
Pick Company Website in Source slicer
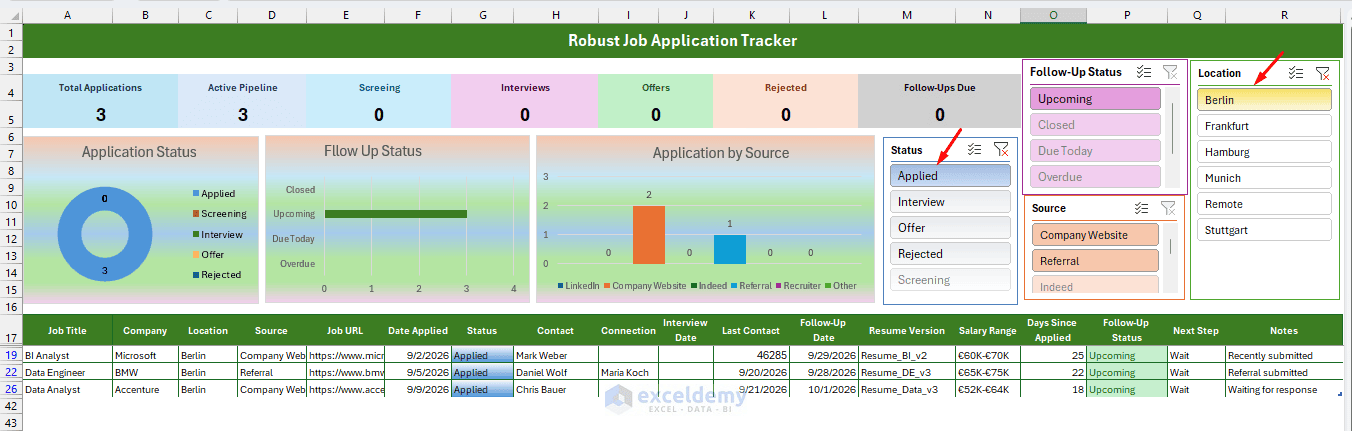(x=1095, y=235)
